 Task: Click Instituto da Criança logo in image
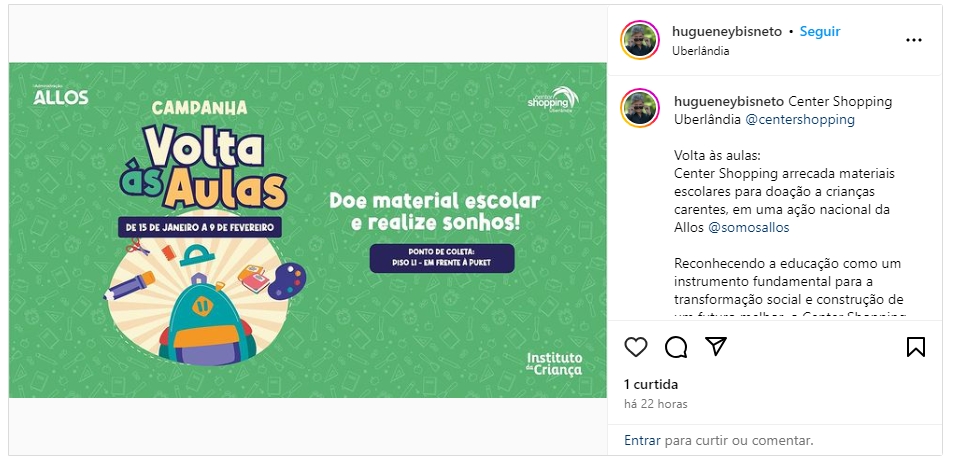554,364
